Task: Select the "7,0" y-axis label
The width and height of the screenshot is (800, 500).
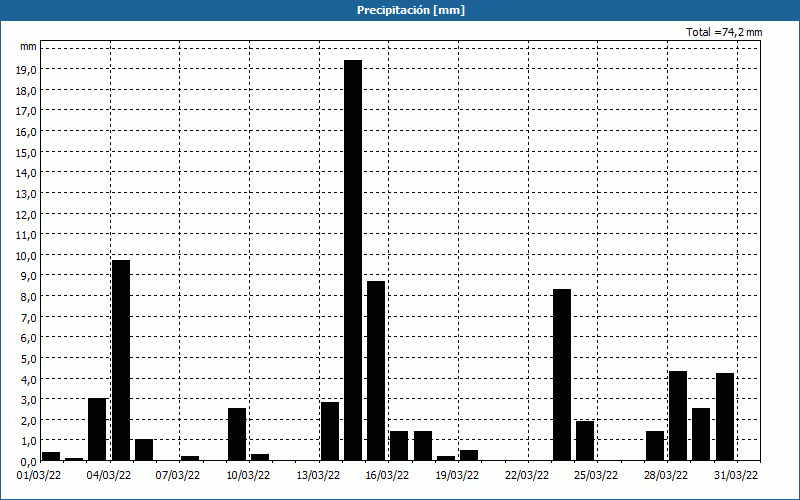Action: (x=28, y=317)
